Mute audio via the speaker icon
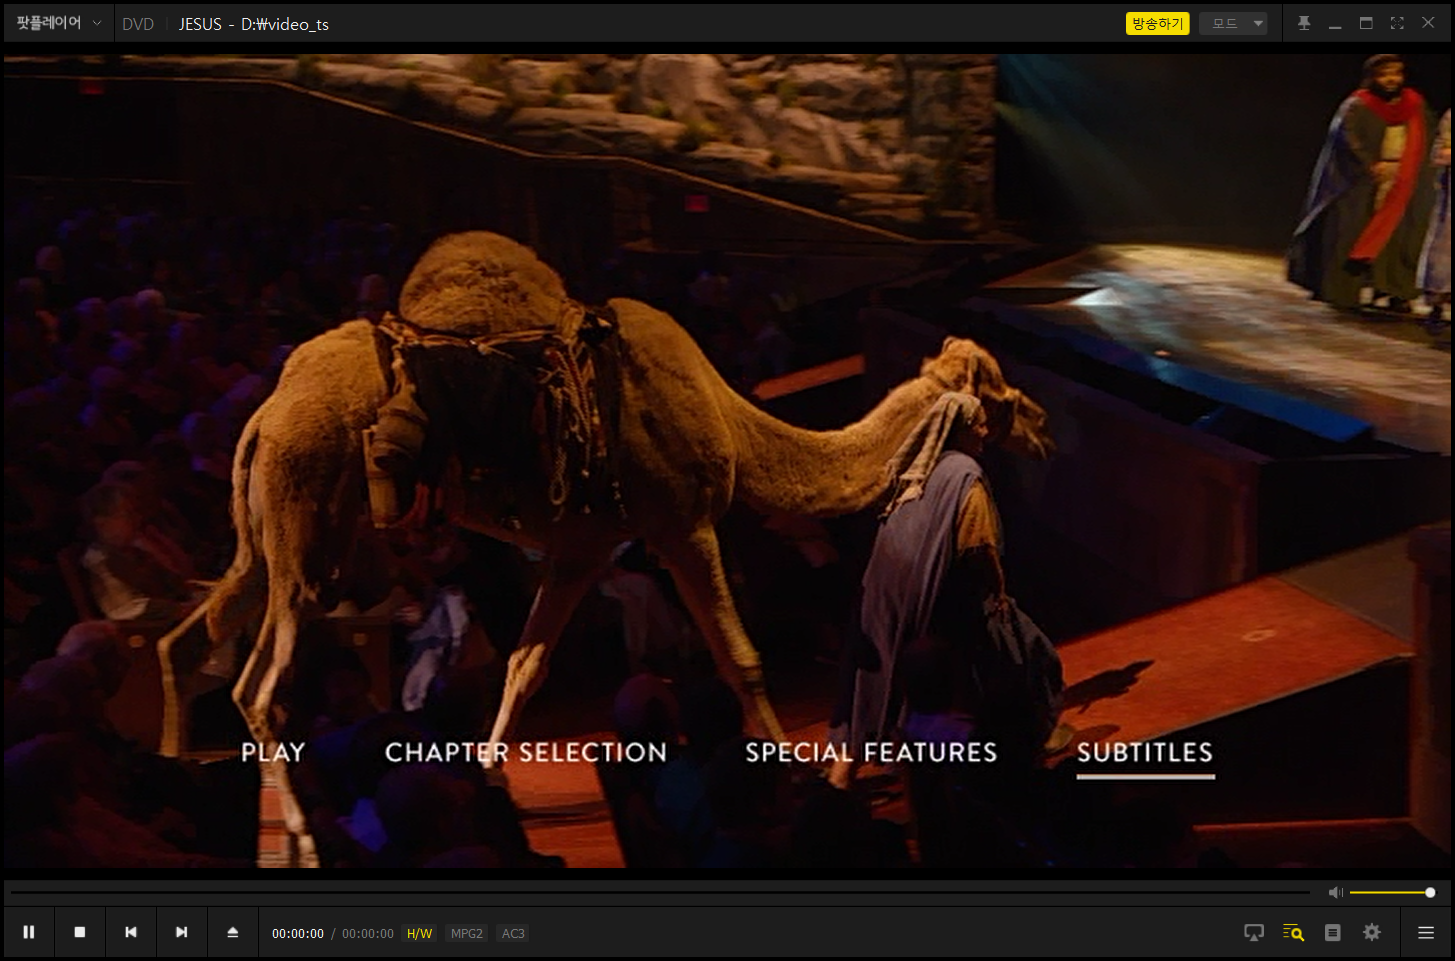The image size is (1455, 961). [1335, 892]
